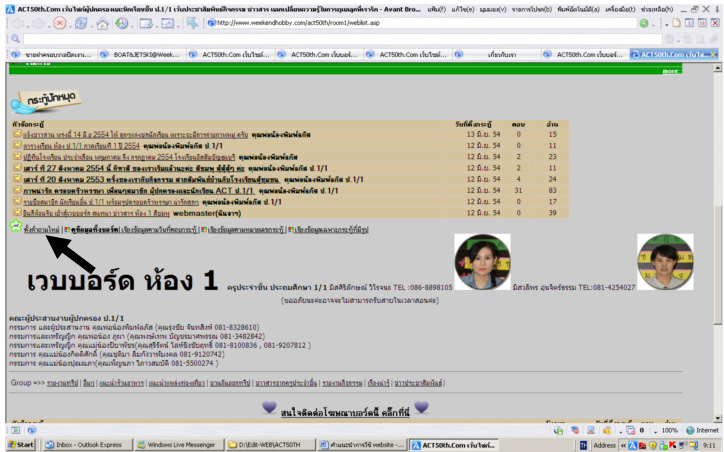Click the page vertical scrollbar track
Screen dimensions: 724x452
click(x=716, y=300)
